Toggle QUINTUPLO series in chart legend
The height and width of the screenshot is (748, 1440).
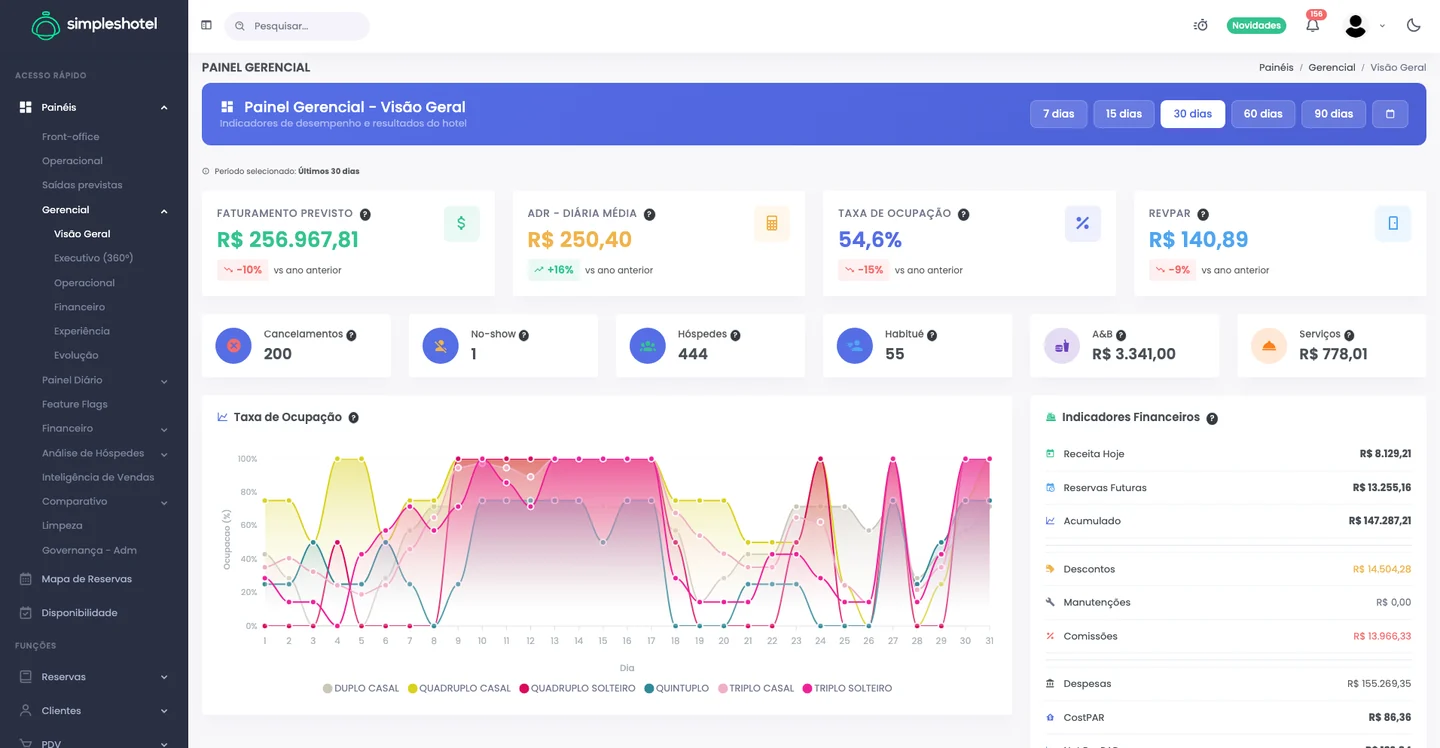pyautogui.click(x=677, y=688)
